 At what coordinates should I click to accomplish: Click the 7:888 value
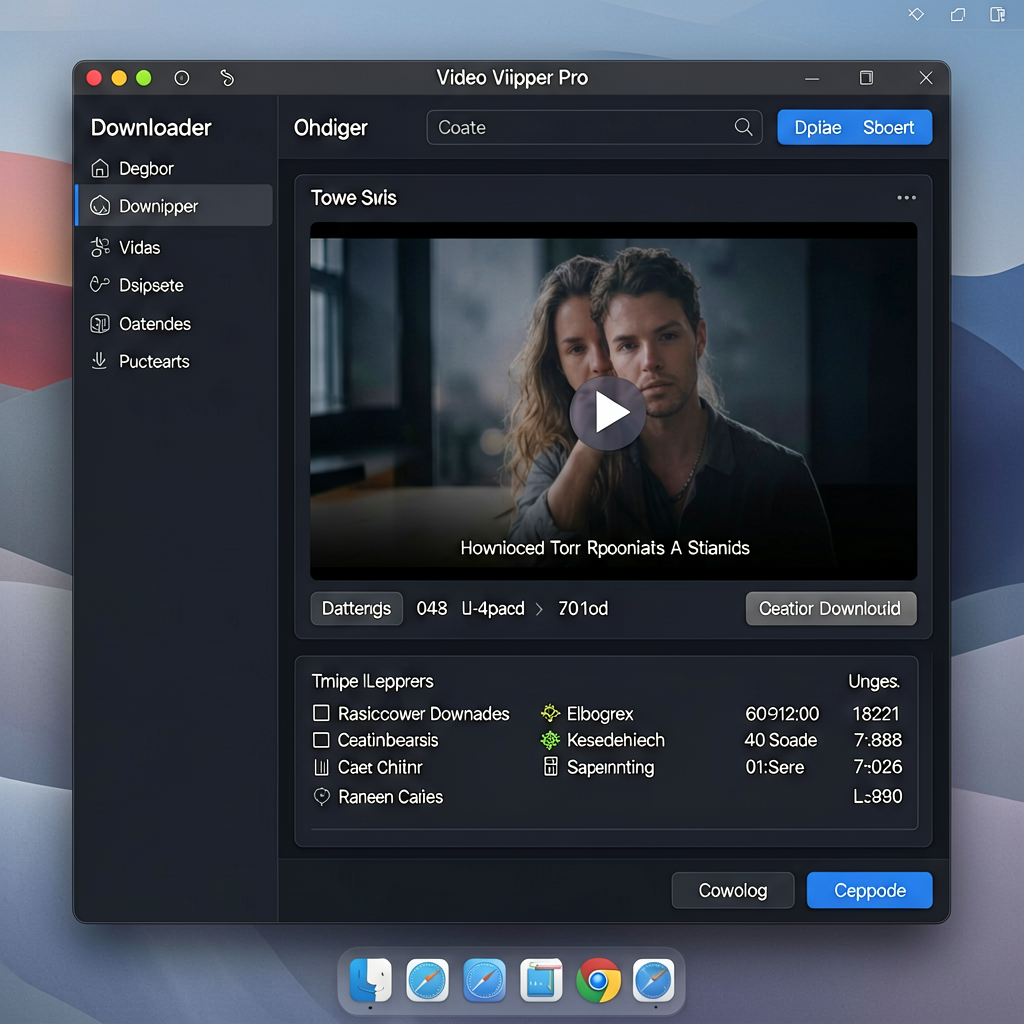tap(878, 740)
